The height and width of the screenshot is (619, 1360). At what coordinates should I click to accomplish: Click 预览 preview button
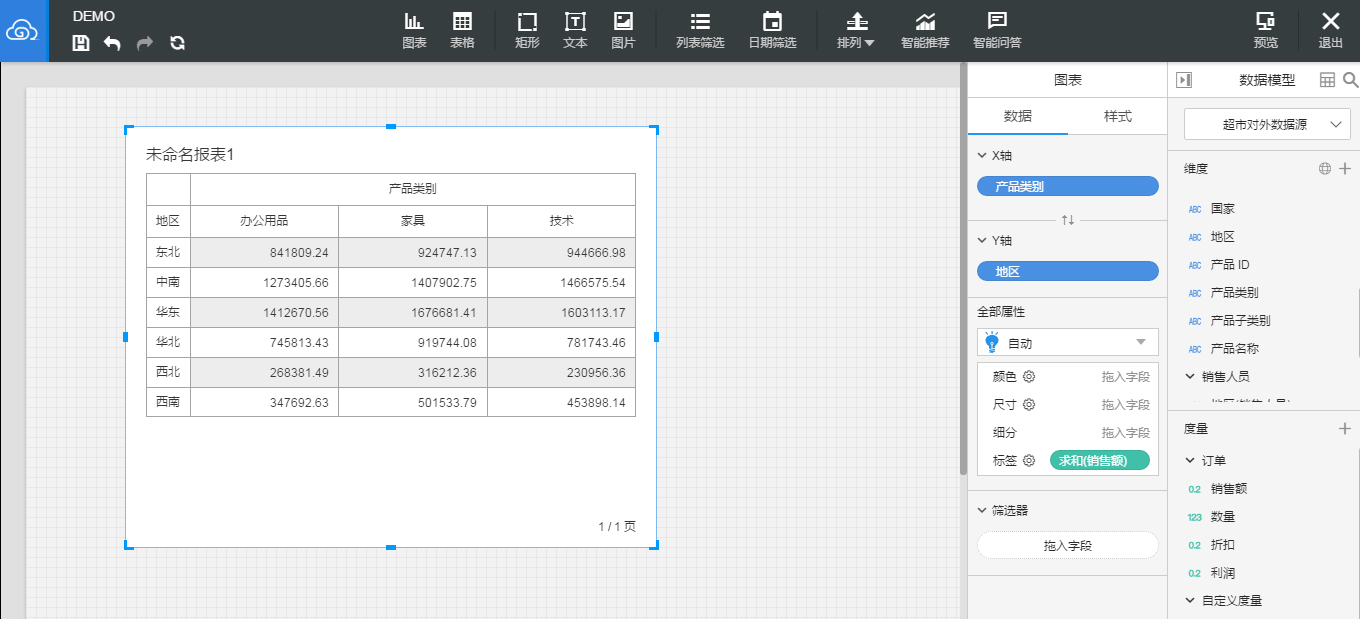point(1266,31)
